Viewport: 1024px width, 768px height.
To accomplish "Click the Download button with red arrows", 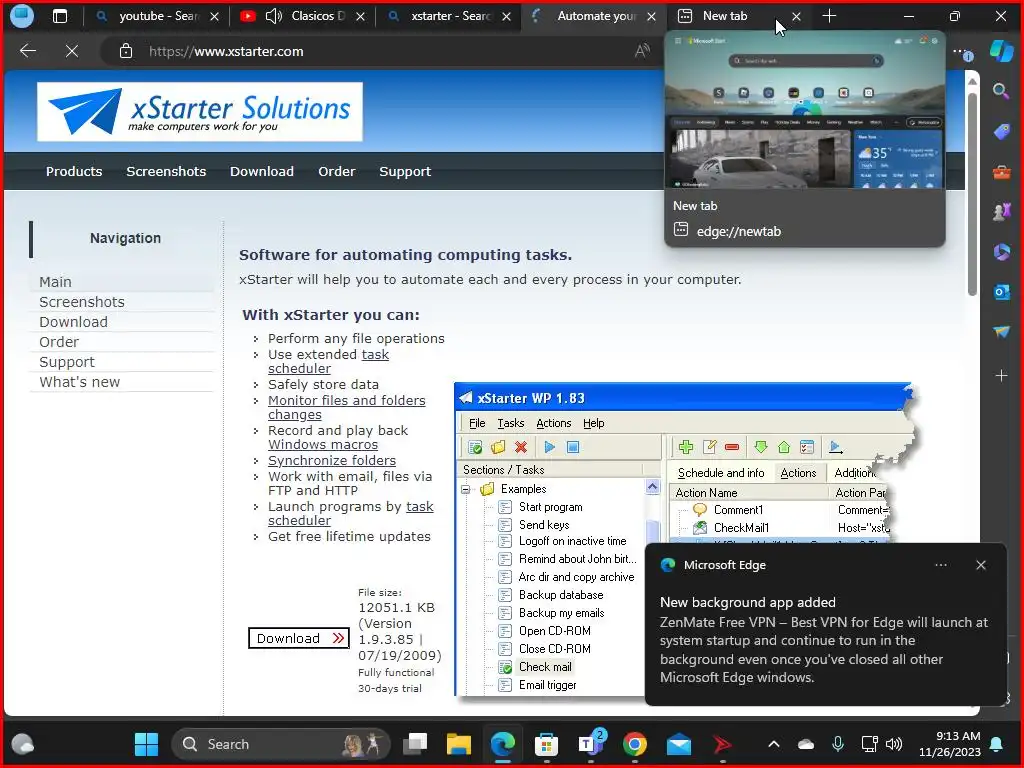I will [x=299, y=638].
